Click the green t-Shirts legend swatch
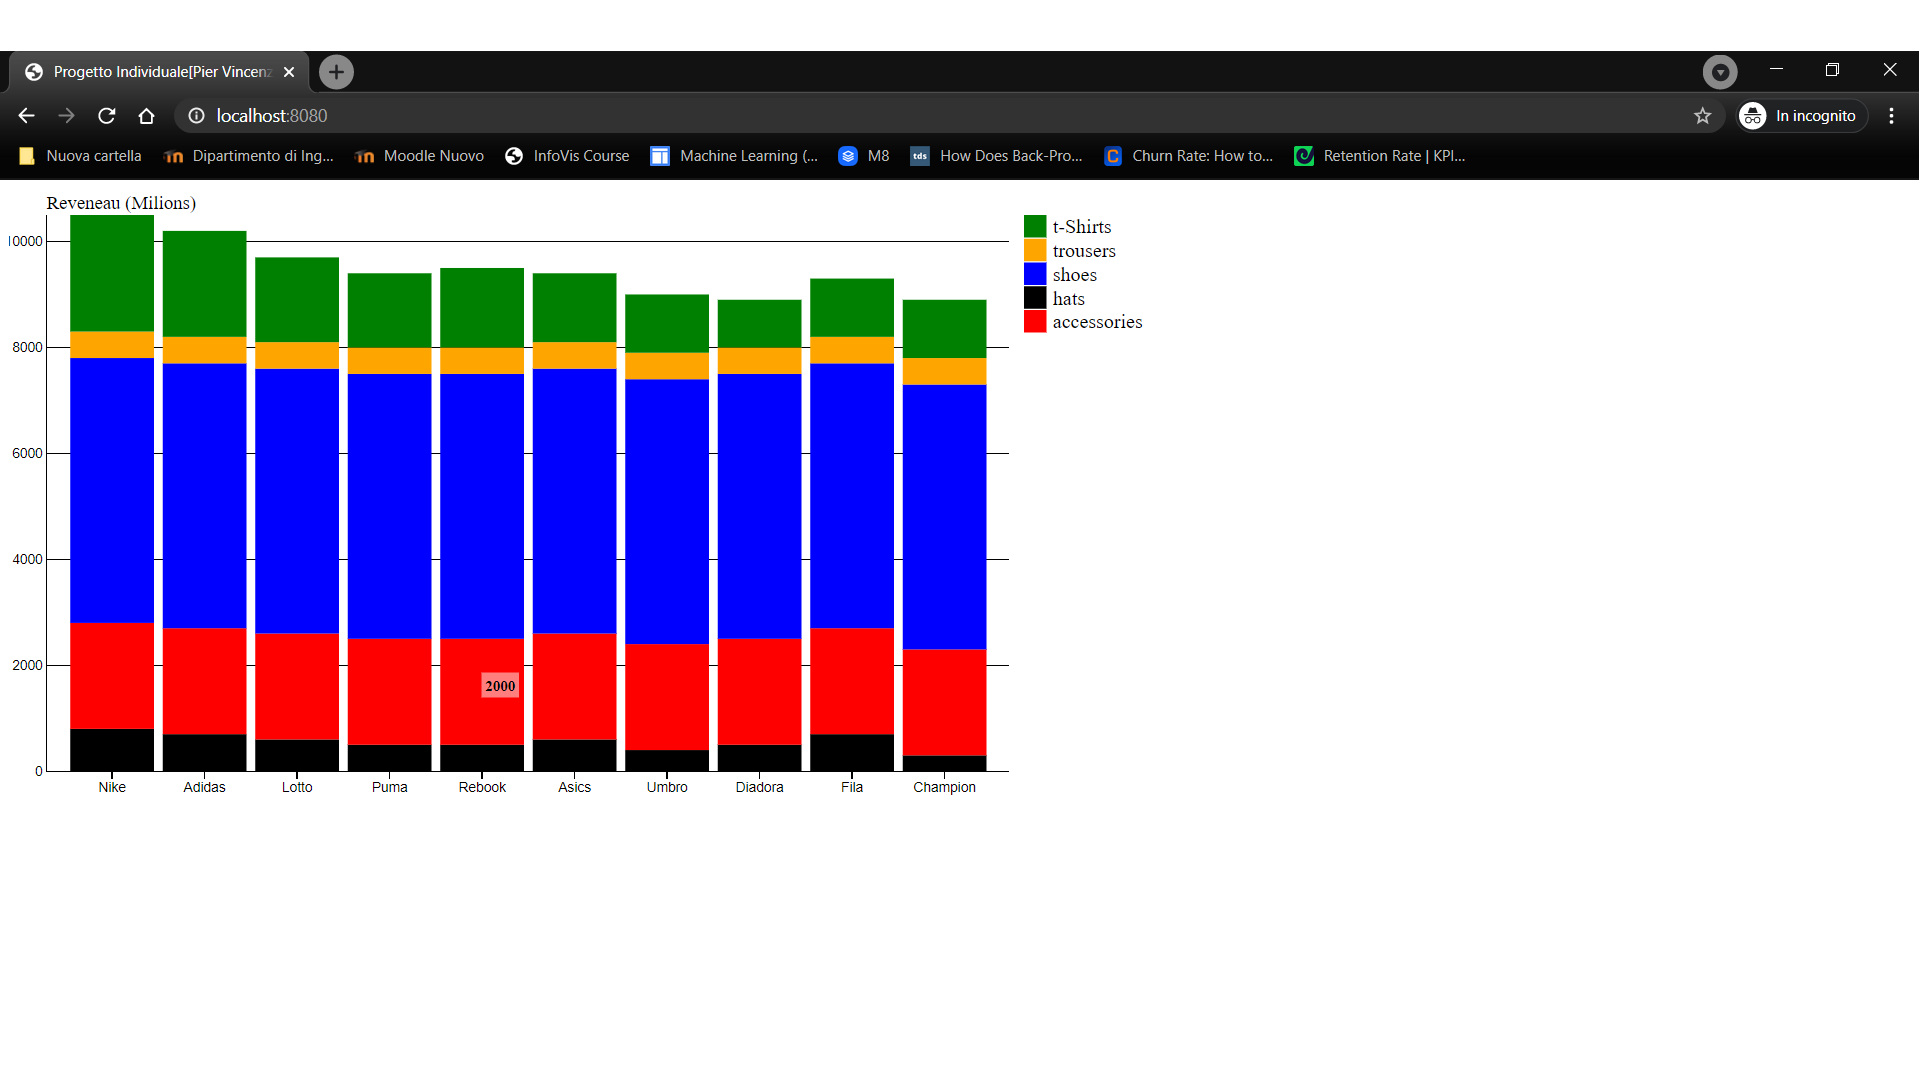Image resolution: width=1920 pixels, height=1080 pixels. (x=1035, y=227)
